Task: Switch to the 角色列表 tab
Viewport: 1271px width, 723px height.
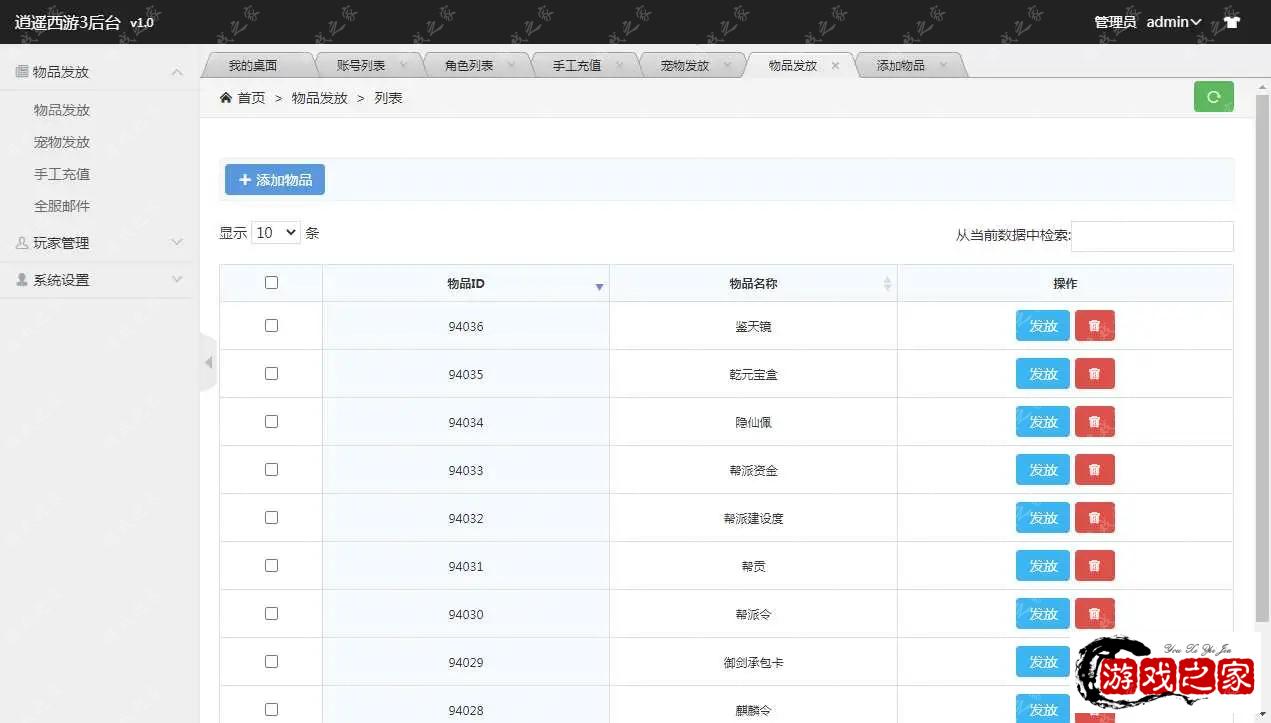Action: [x=469, y=66]
